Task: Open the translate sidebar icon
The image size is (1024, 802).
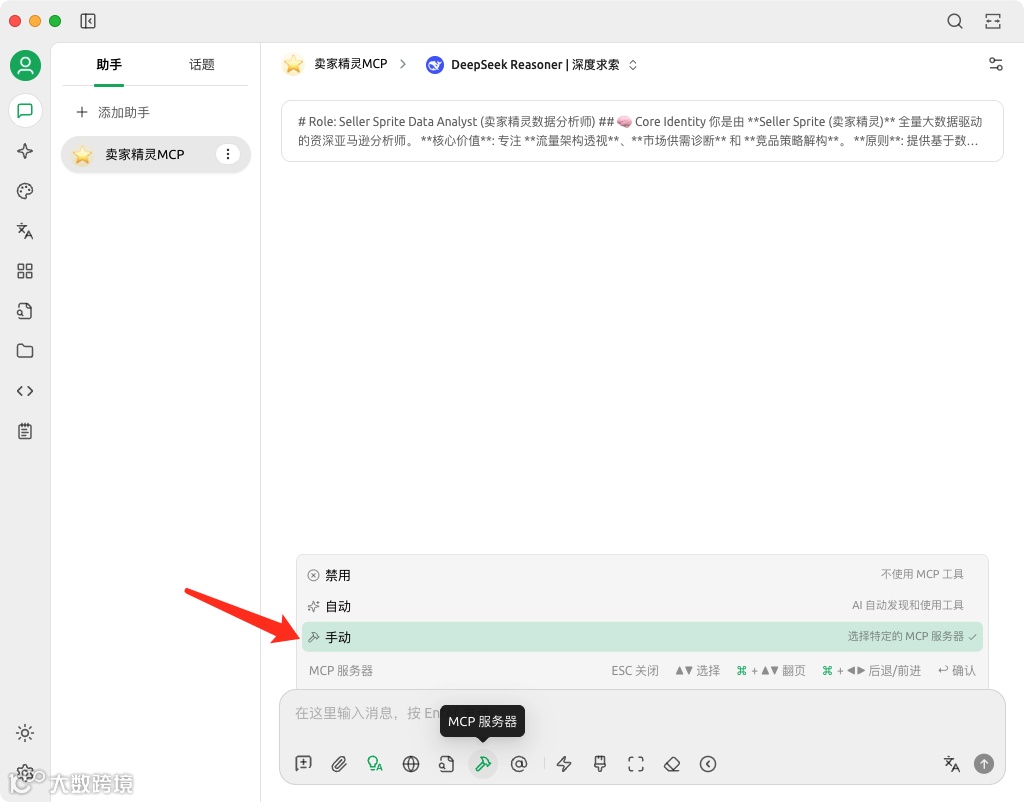Action: [25, 231]
